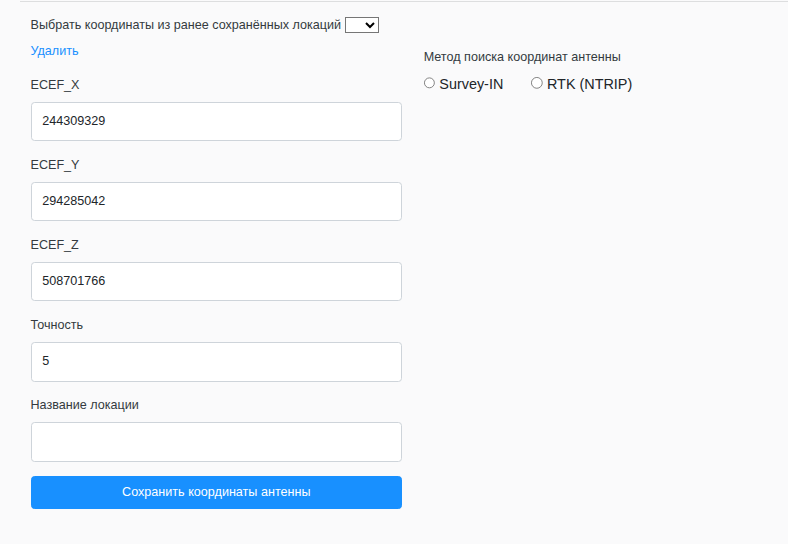Focus the empty Название локации field
Image resolution: width=788 pixels, height=544 pixels.
[216, 441]
